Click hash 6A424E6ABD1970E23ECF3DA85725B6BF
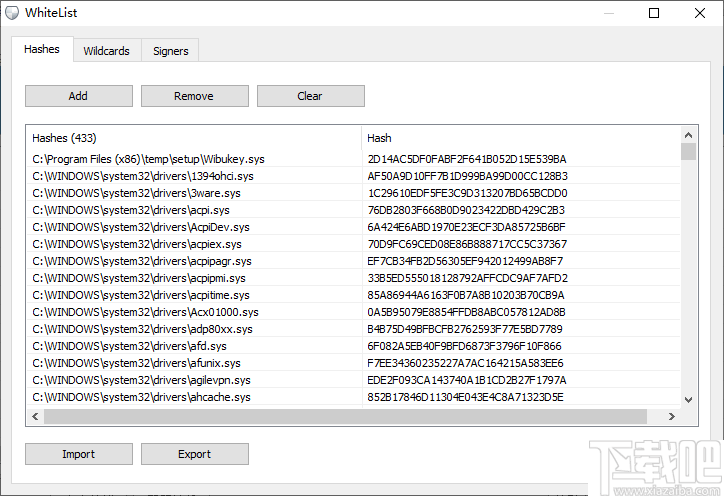Viewport: 724px width, 496px height. [466, 227]
